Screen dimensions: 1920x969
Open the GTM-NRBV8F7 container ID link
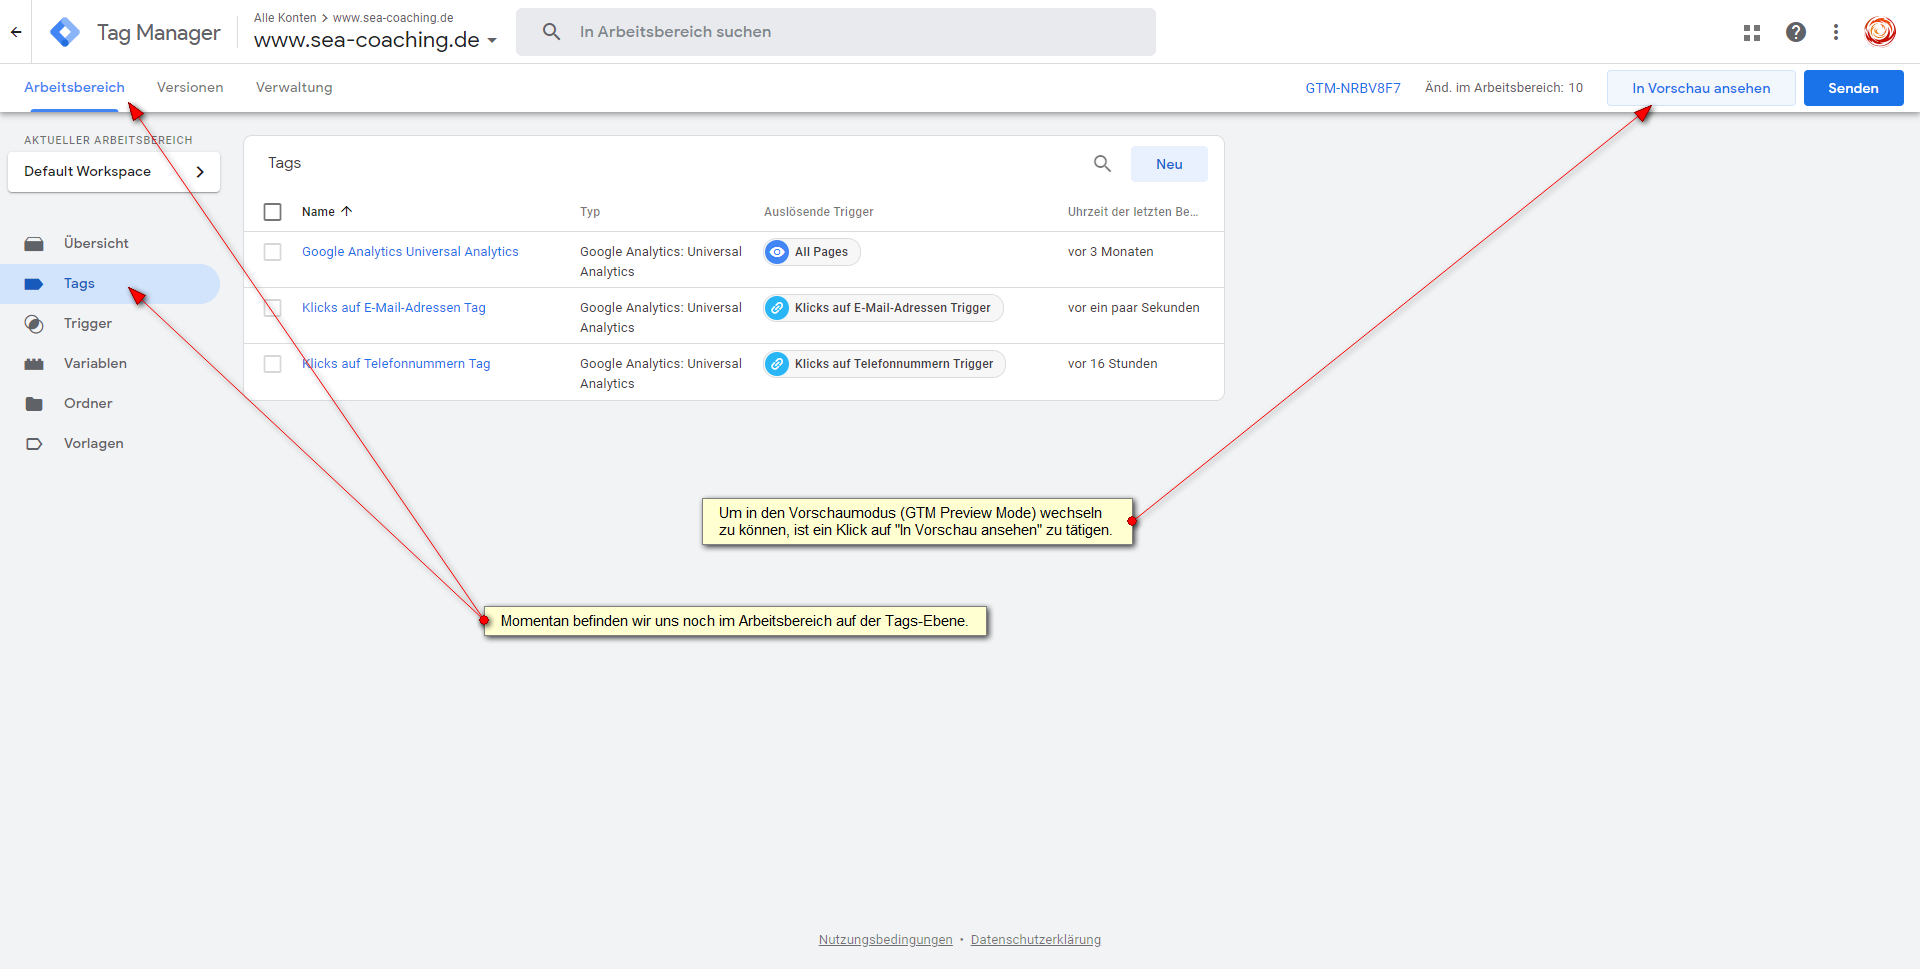[x=1353, y=88]
